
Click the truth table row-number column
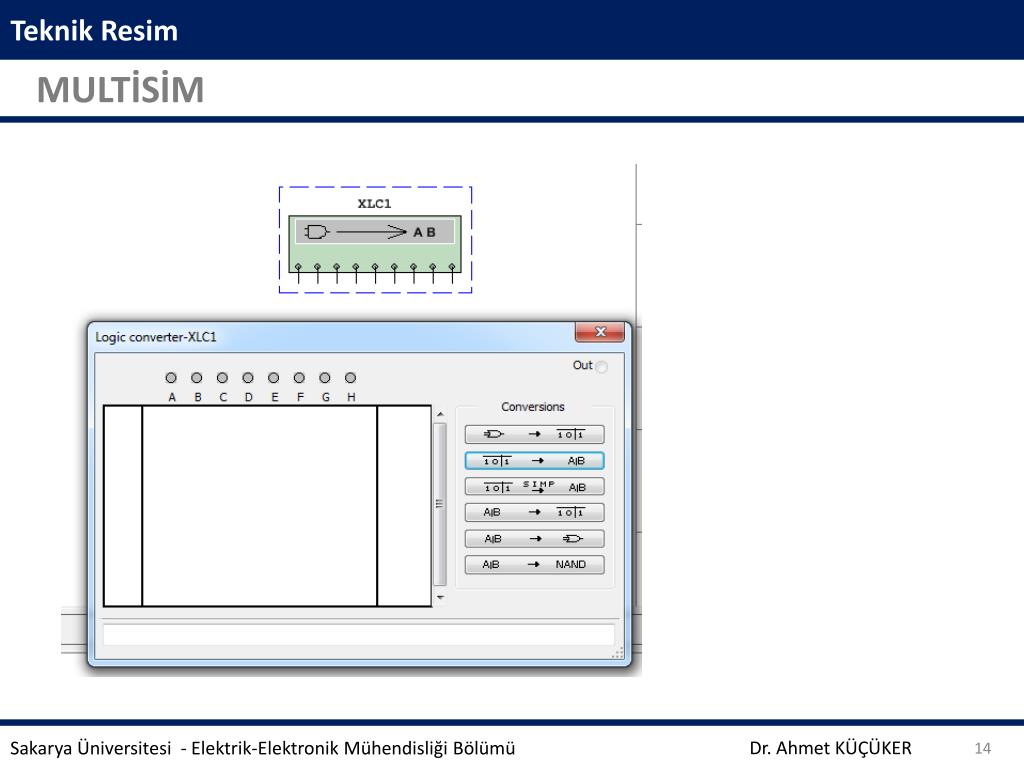coord(123,506)
